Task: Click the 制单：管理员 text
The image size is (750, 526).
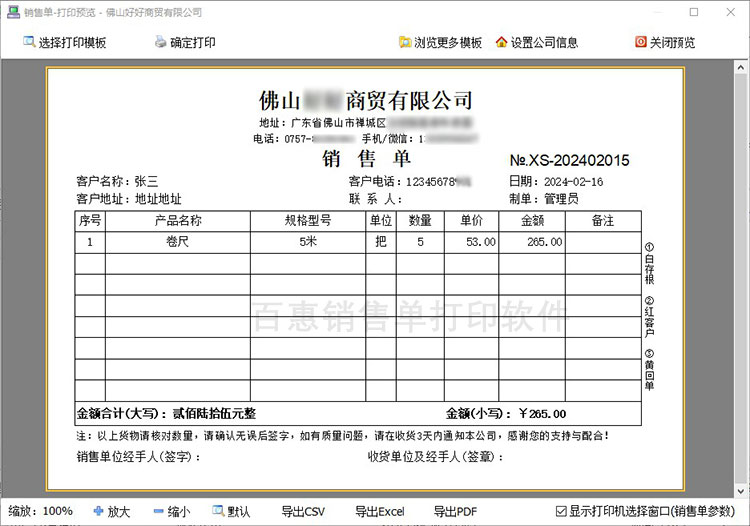Action: [544, 199]
